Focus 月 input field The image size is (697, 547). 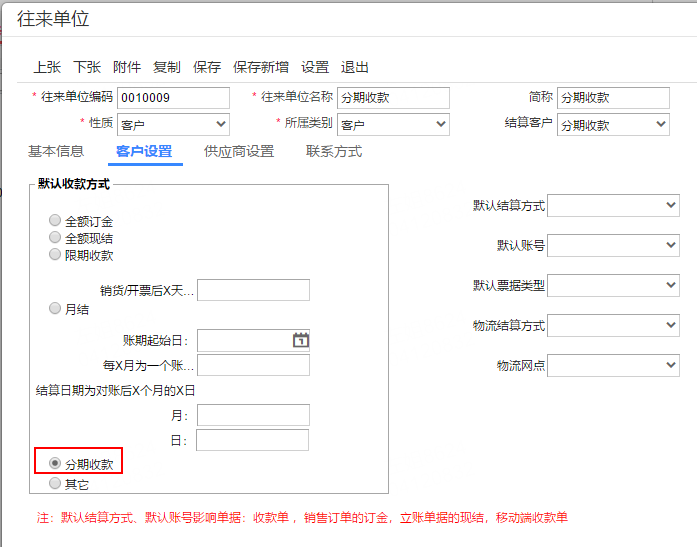point(253,415)
